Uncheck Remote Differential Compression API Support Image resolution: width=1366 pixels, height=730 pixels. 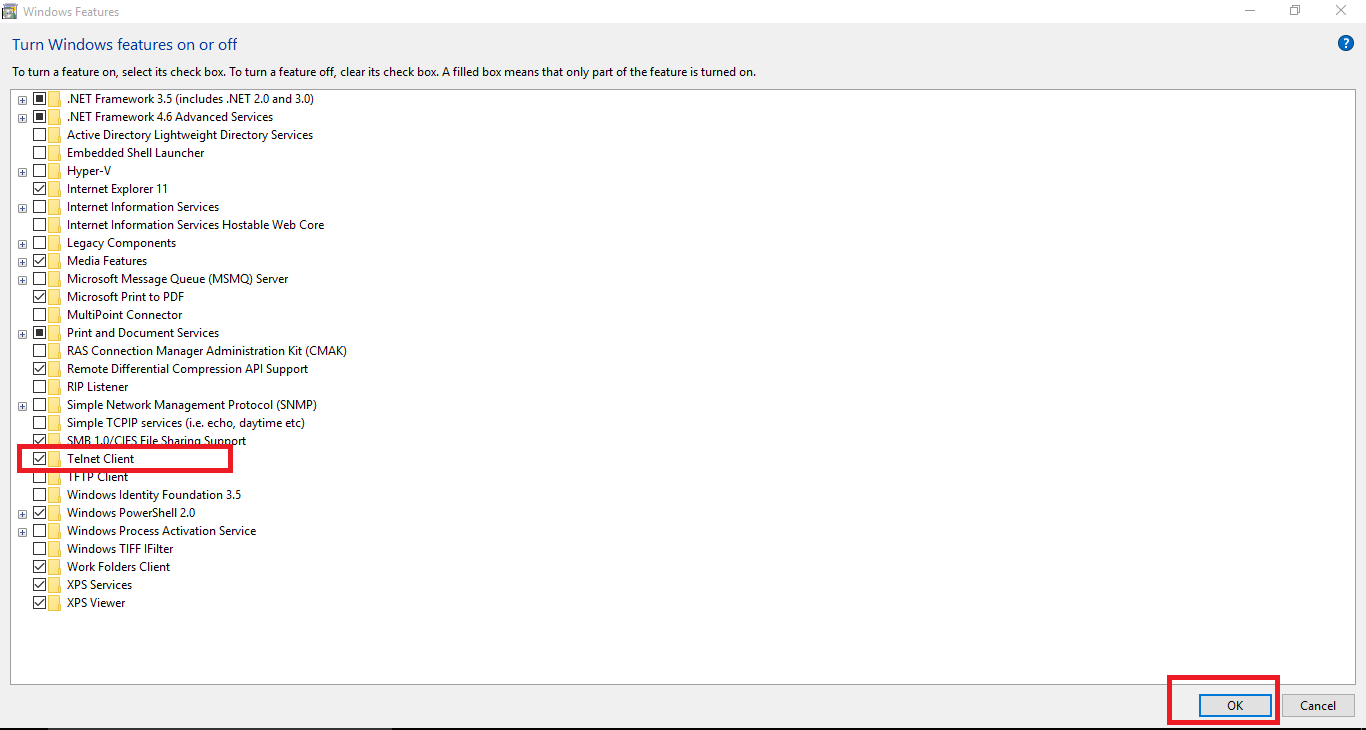[x=40, y=369]
